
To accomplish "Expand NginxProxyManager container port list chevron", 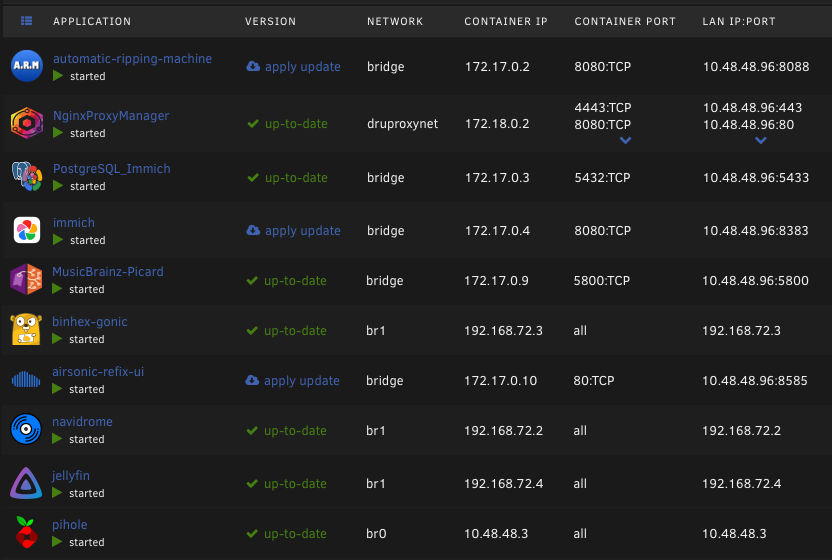I will coord(626,141).
